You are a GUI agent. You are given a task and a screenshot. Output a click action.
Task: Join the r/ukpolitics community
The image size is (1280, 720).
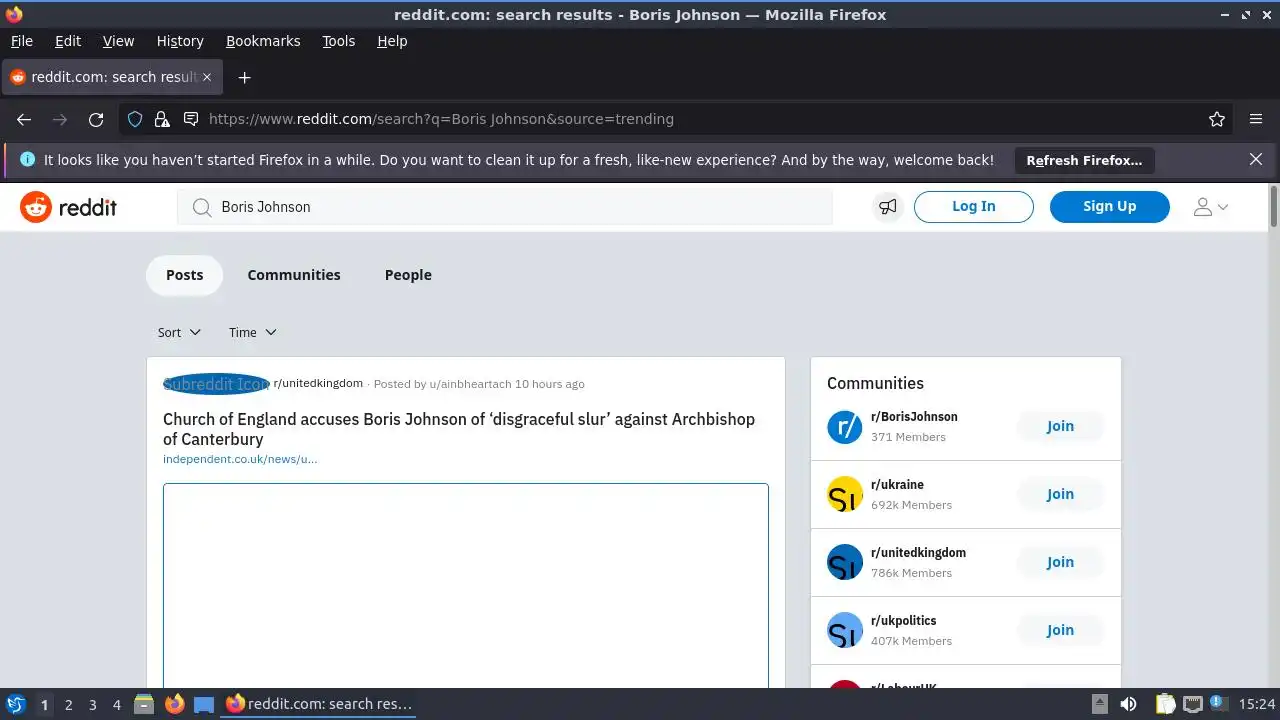pos(1060,630)
